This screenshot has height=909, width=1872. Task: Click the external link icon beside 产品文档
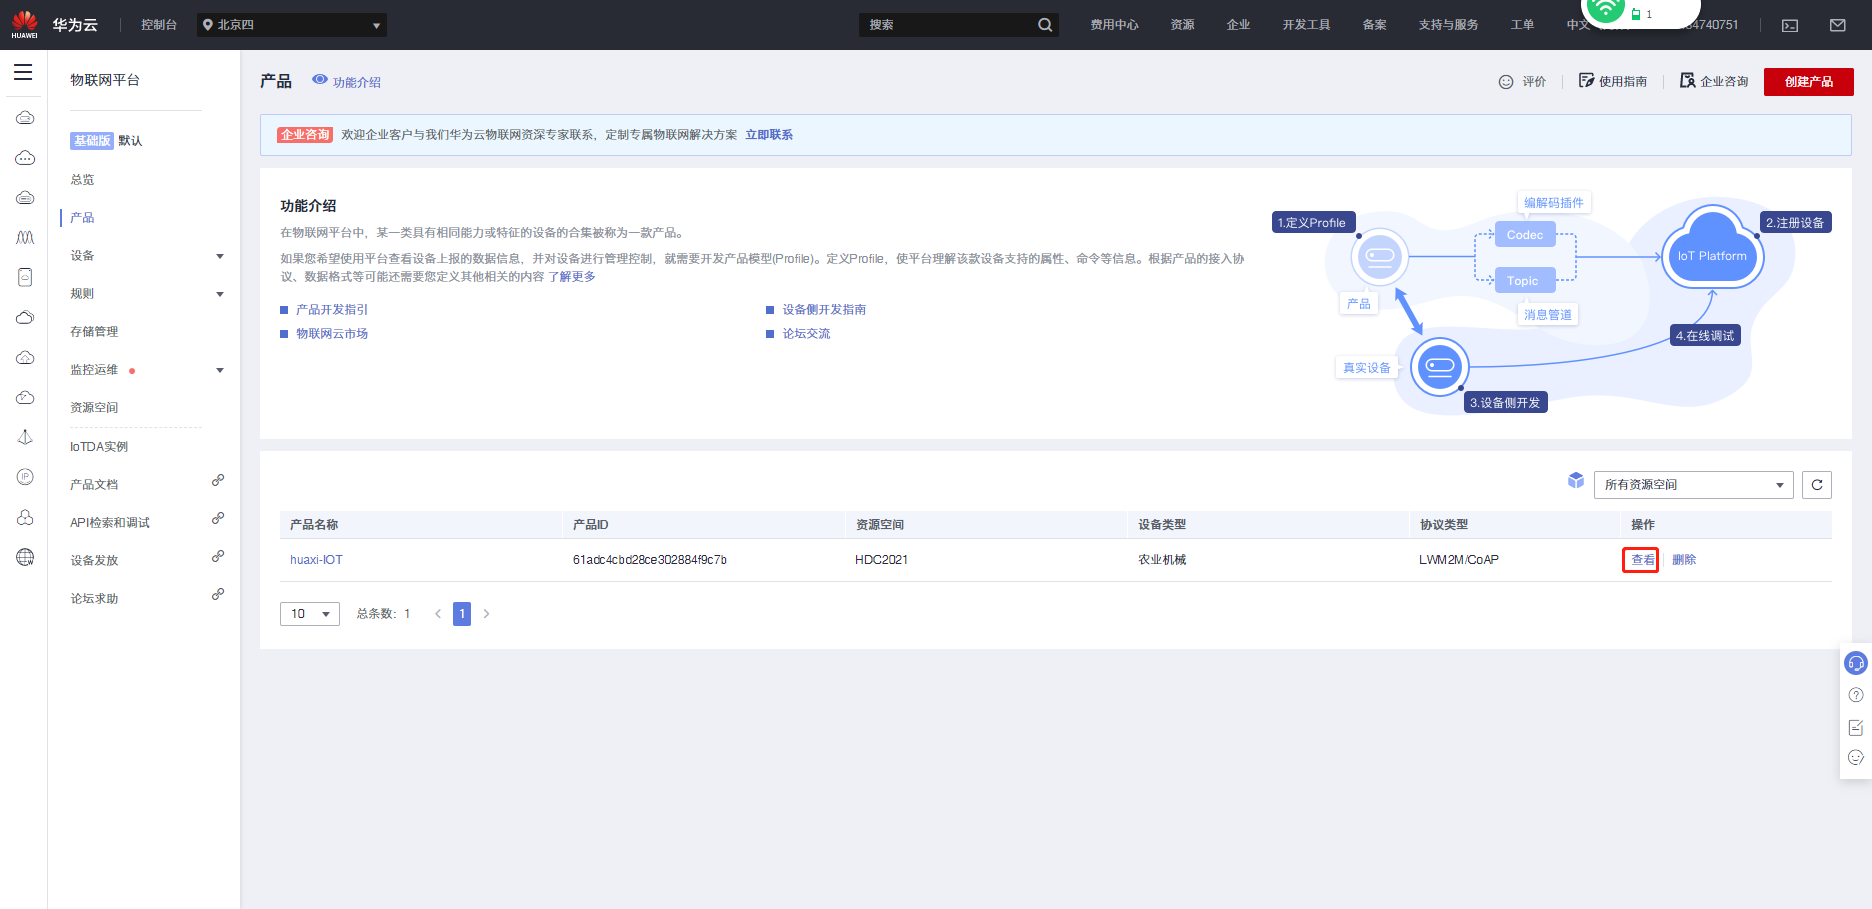tap(218, 480)
